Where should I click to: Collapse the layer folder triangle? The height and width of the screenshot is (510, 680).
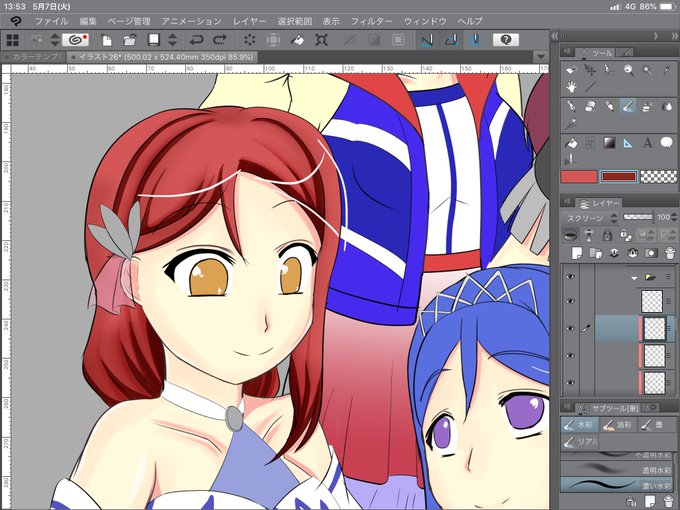(x=634, y=277)
